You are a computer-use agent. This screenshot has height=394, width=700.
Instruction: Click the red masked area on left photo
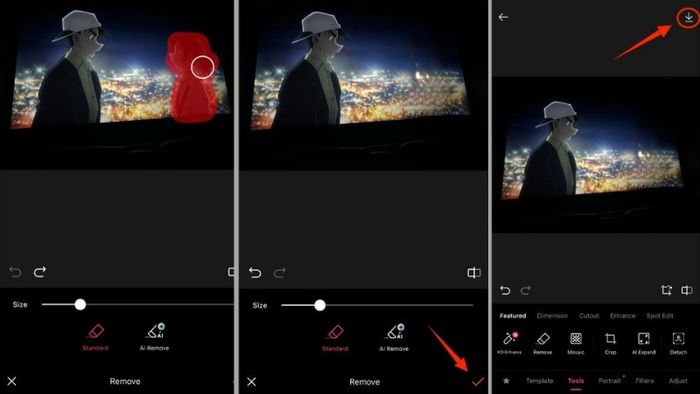point(192,77)
